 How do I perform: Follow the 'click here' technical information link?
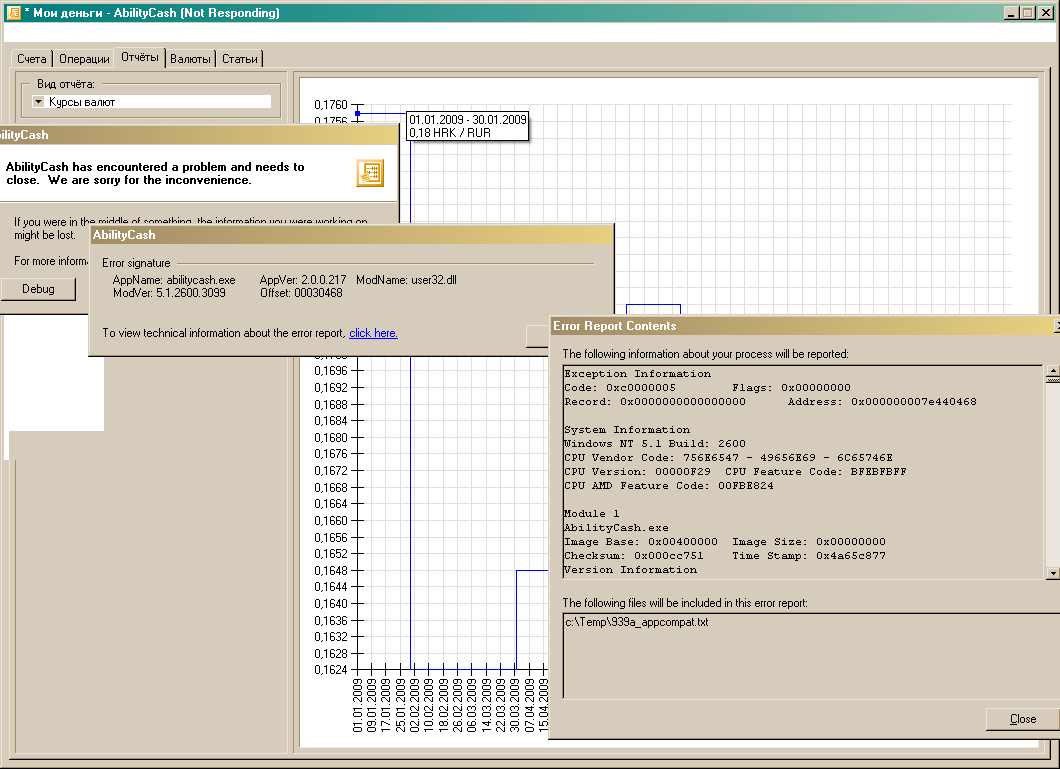tap(373, 333)
